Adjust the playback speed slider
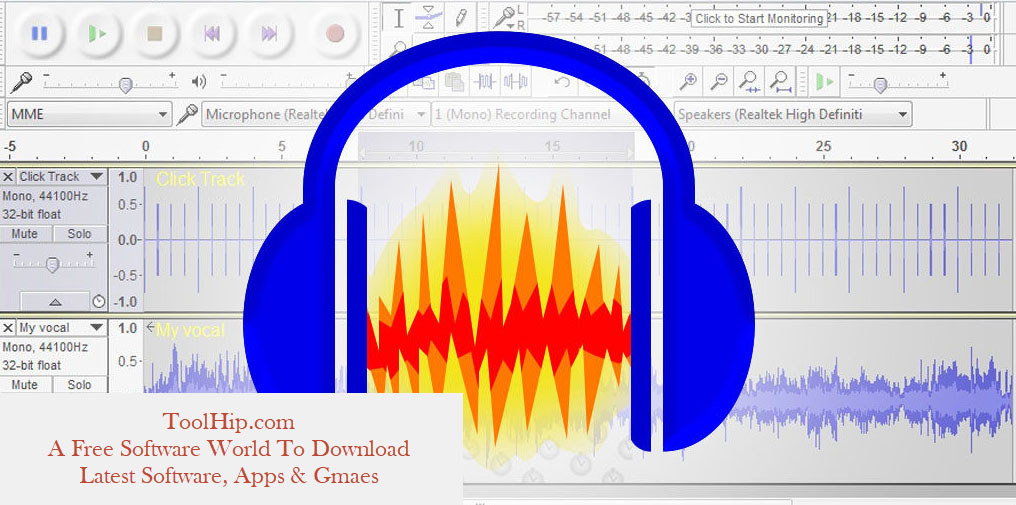This screenshot has width=1016, height=505. [x=880, y=85]
